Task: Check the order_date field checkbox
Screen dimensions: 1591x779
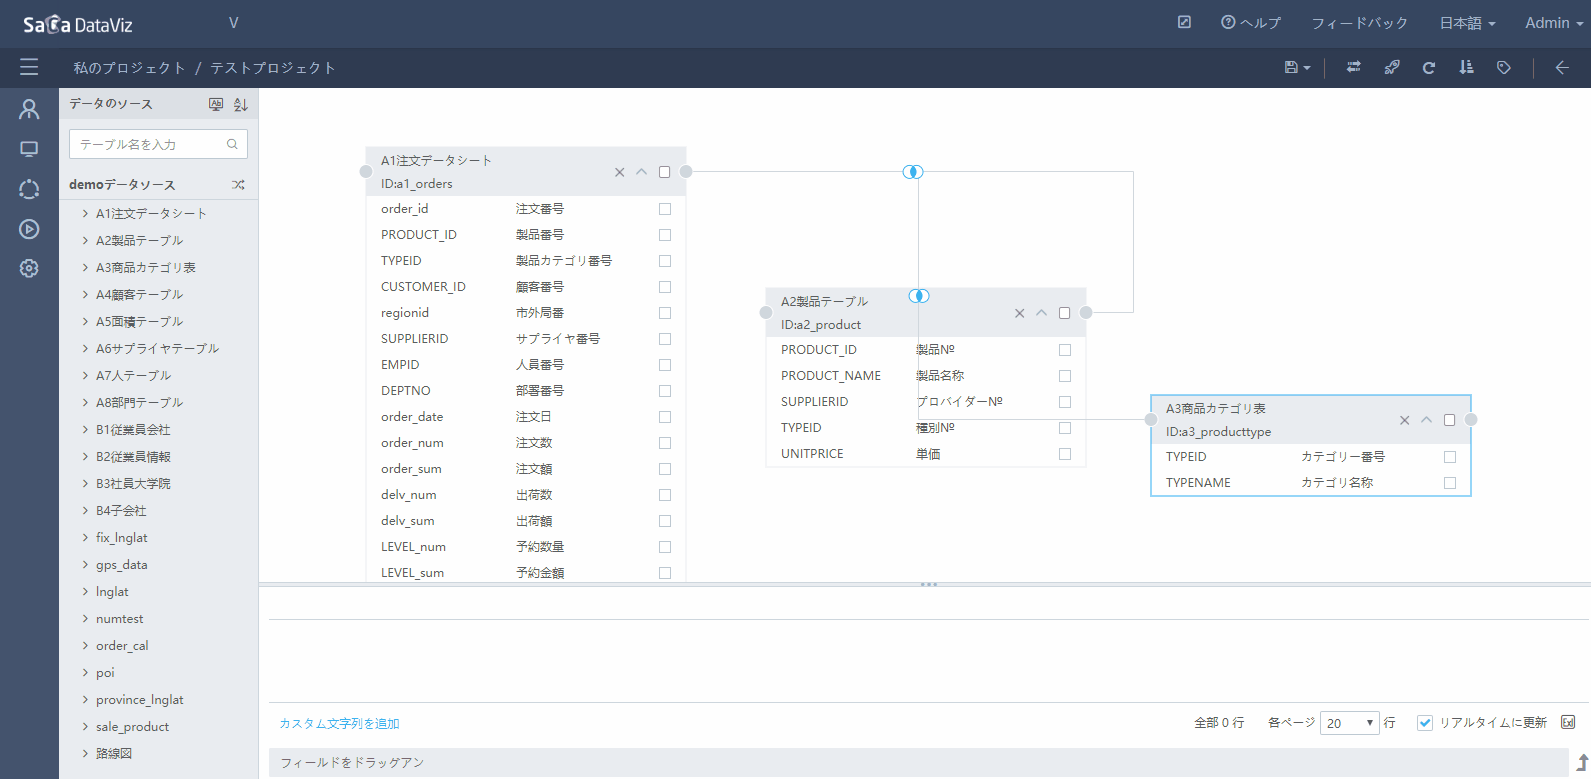Action: pos(665,417)
